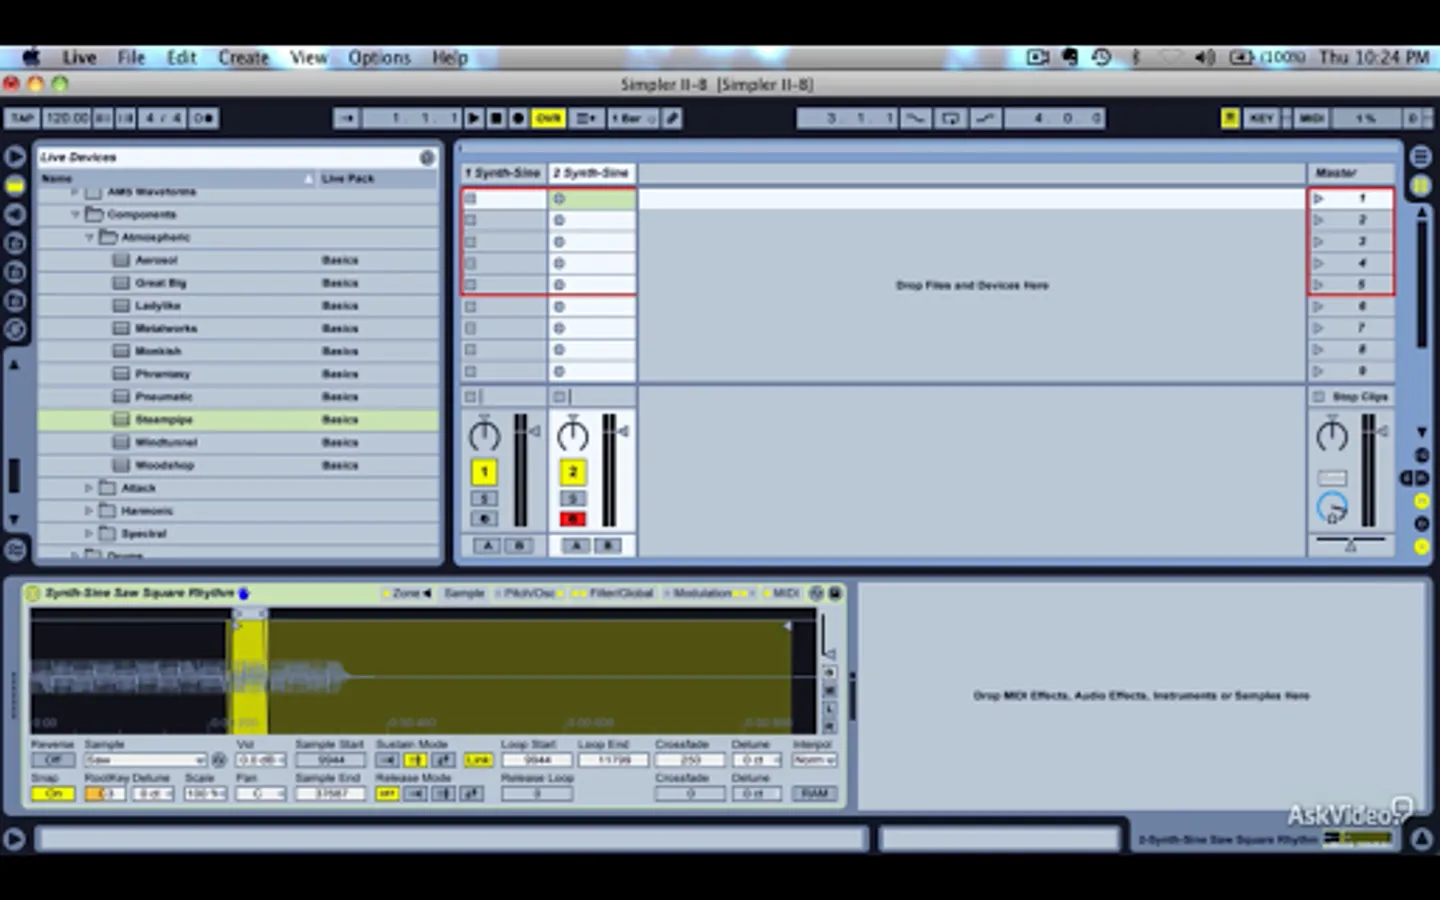Click the tempo 120.00 field
The image size is (1440, 900).
(67, 118)
